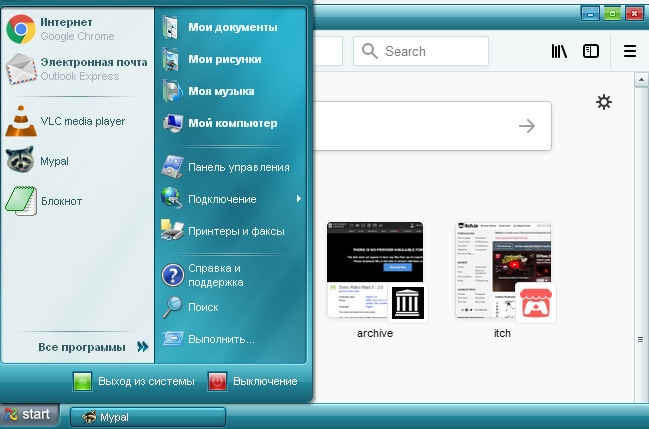
Task: Open the itch site thumbnail preview
Action: (x=503, y=270)
